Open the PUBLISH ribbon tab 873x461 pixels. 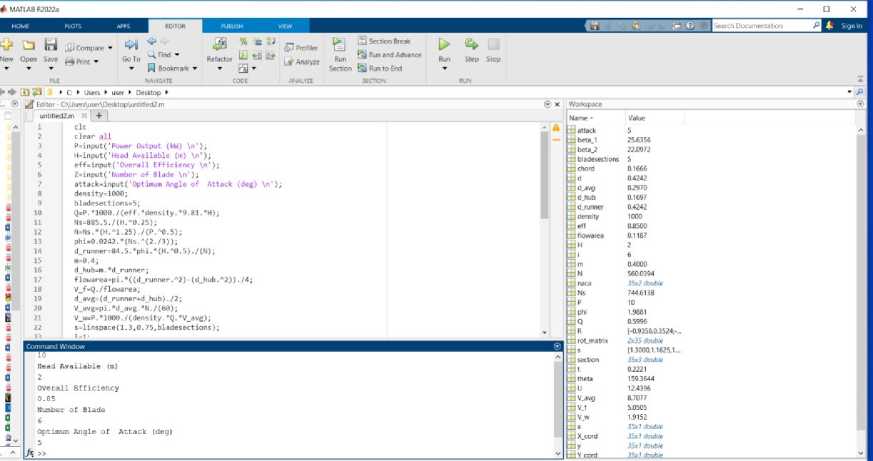[x=231, y=26]
